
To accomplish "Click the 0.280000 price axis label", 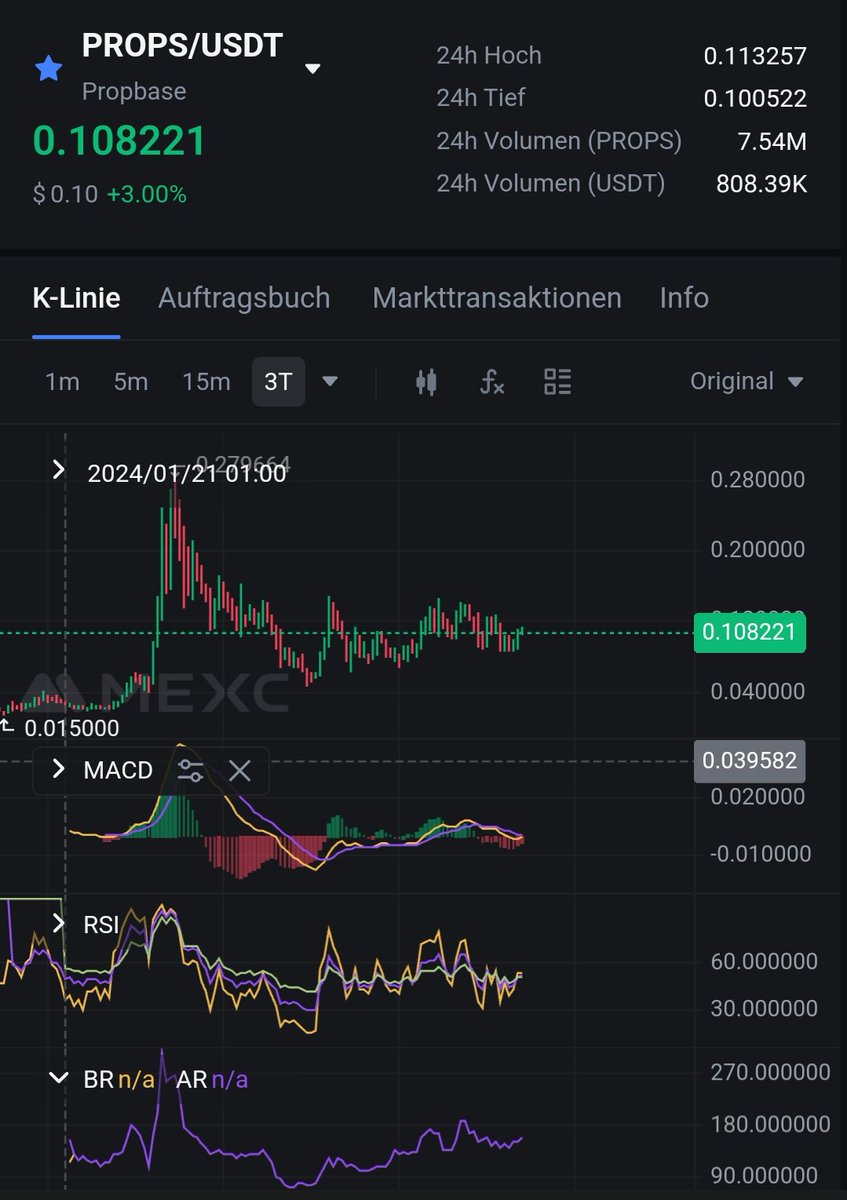I will (x=757, y=480).
